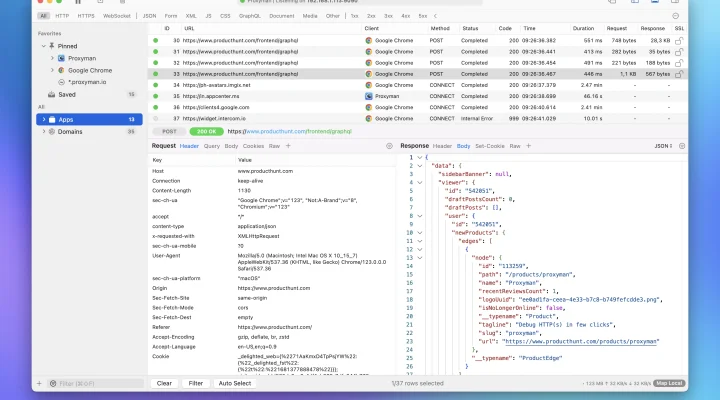Toggle the WebSocket protocol filter

(117, 16)
